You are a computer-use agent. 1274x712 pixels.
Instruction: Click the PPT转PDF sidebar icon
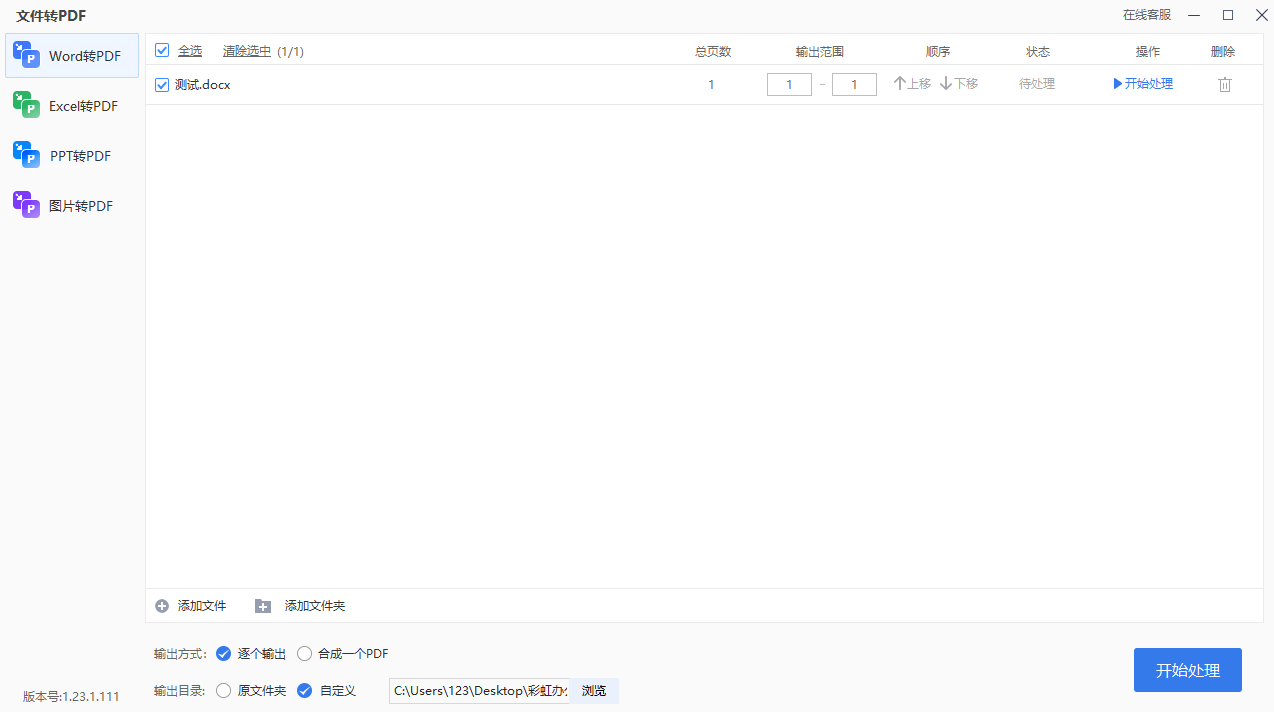pyautogui.click(x=26, y=155)
